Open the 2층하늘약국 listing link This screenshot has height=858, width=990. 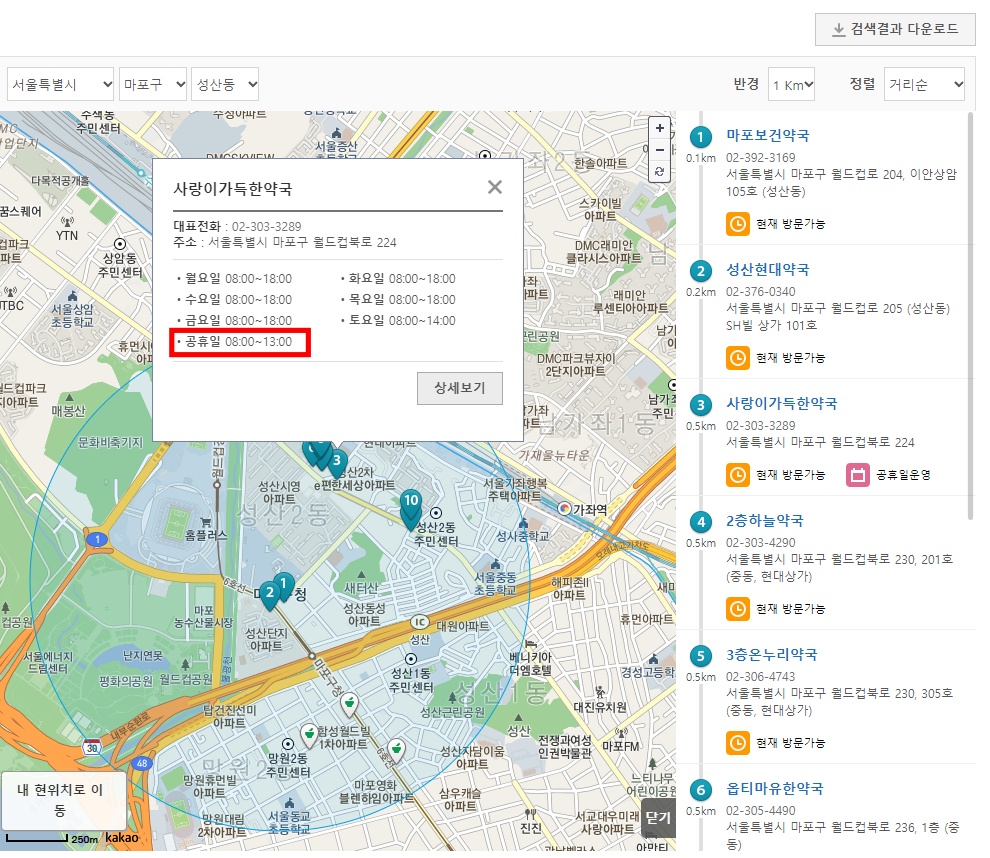coord(765,521)
